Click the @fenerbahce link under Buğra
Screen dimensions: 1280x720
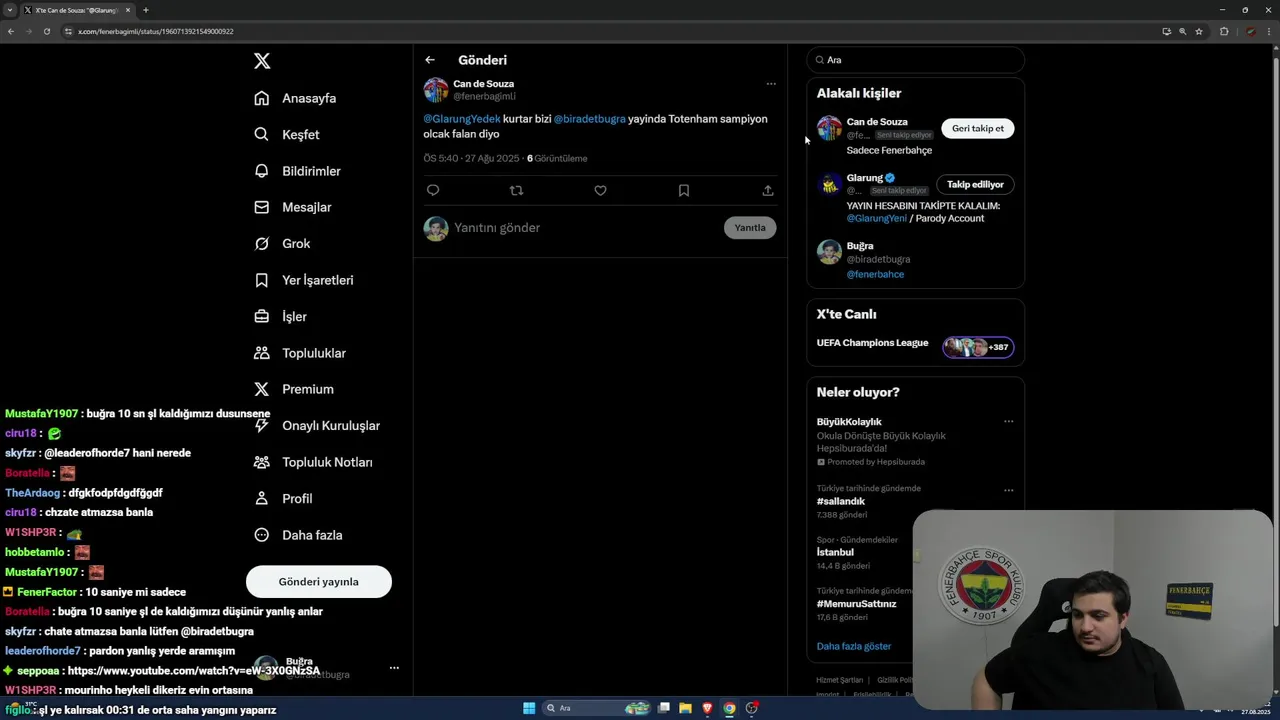(x=875, y=274)
